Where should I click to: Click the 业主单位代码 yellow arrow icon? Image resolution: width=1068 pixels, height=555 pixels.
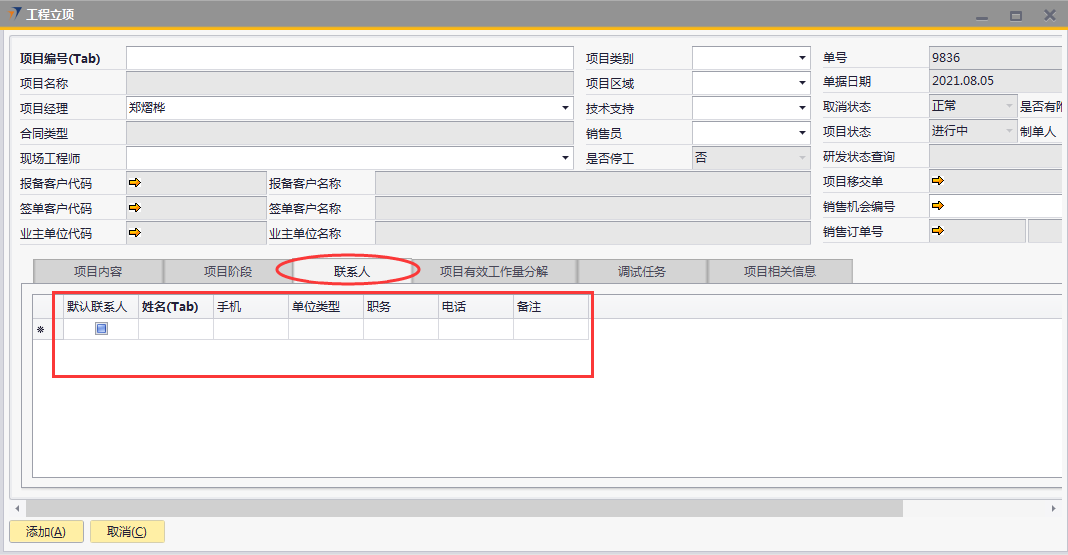coord(135,232)
